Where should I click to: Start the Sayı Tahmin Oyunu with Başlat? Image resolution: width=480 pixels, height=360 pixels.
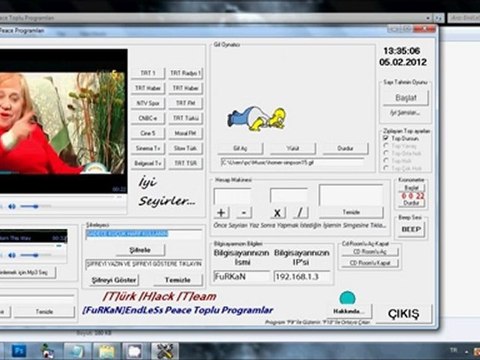click(x=405, y=98)
